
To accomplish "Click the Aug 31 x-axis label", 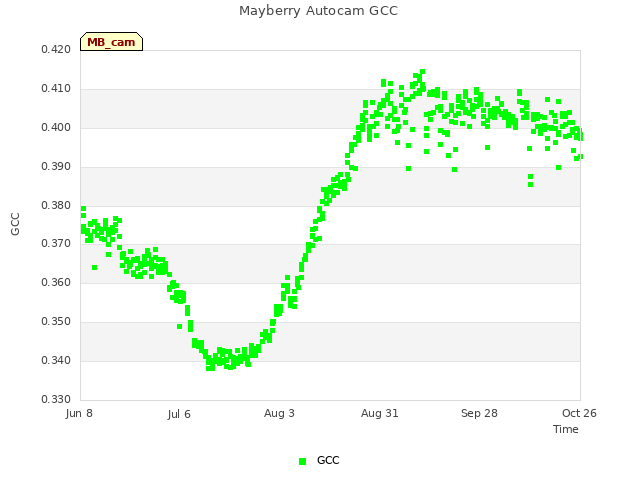I will tap(380, 413).
